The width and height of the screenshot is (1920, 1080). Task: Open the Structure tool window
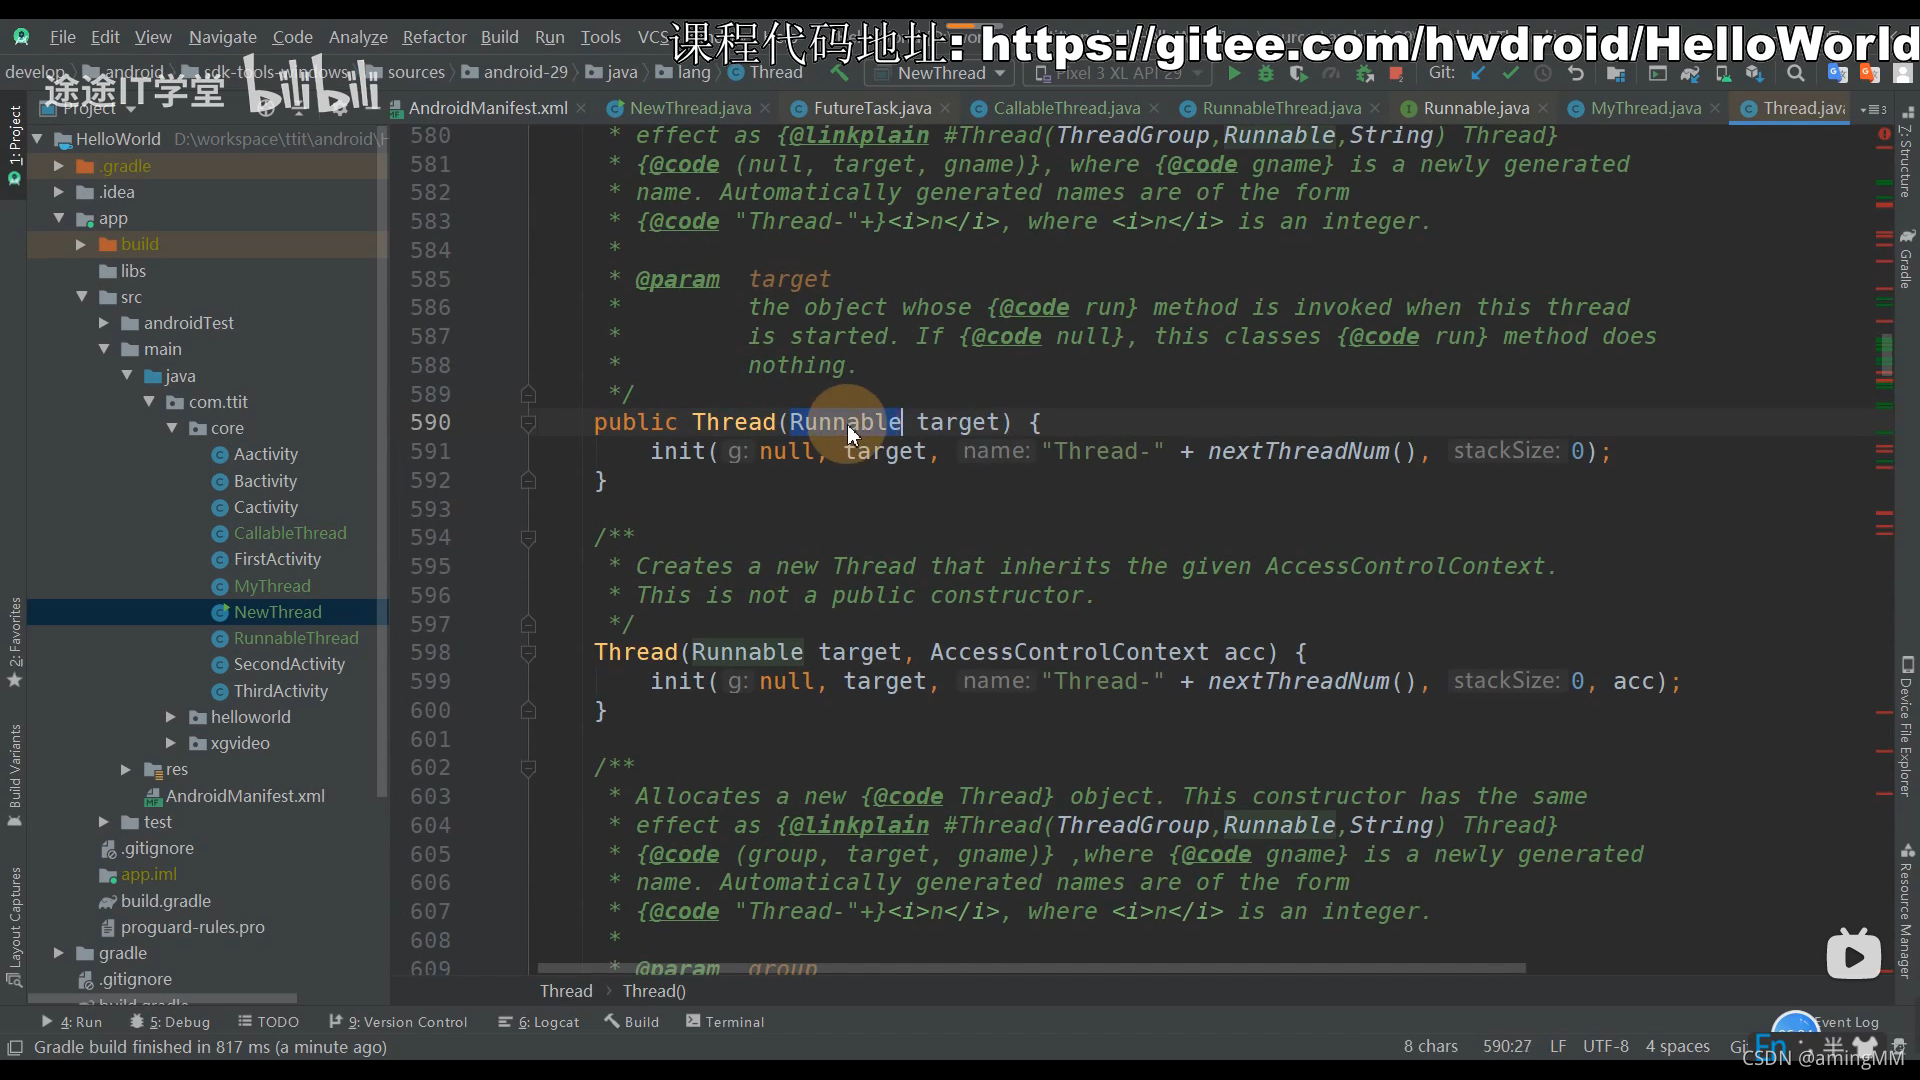click(1906, 152)
